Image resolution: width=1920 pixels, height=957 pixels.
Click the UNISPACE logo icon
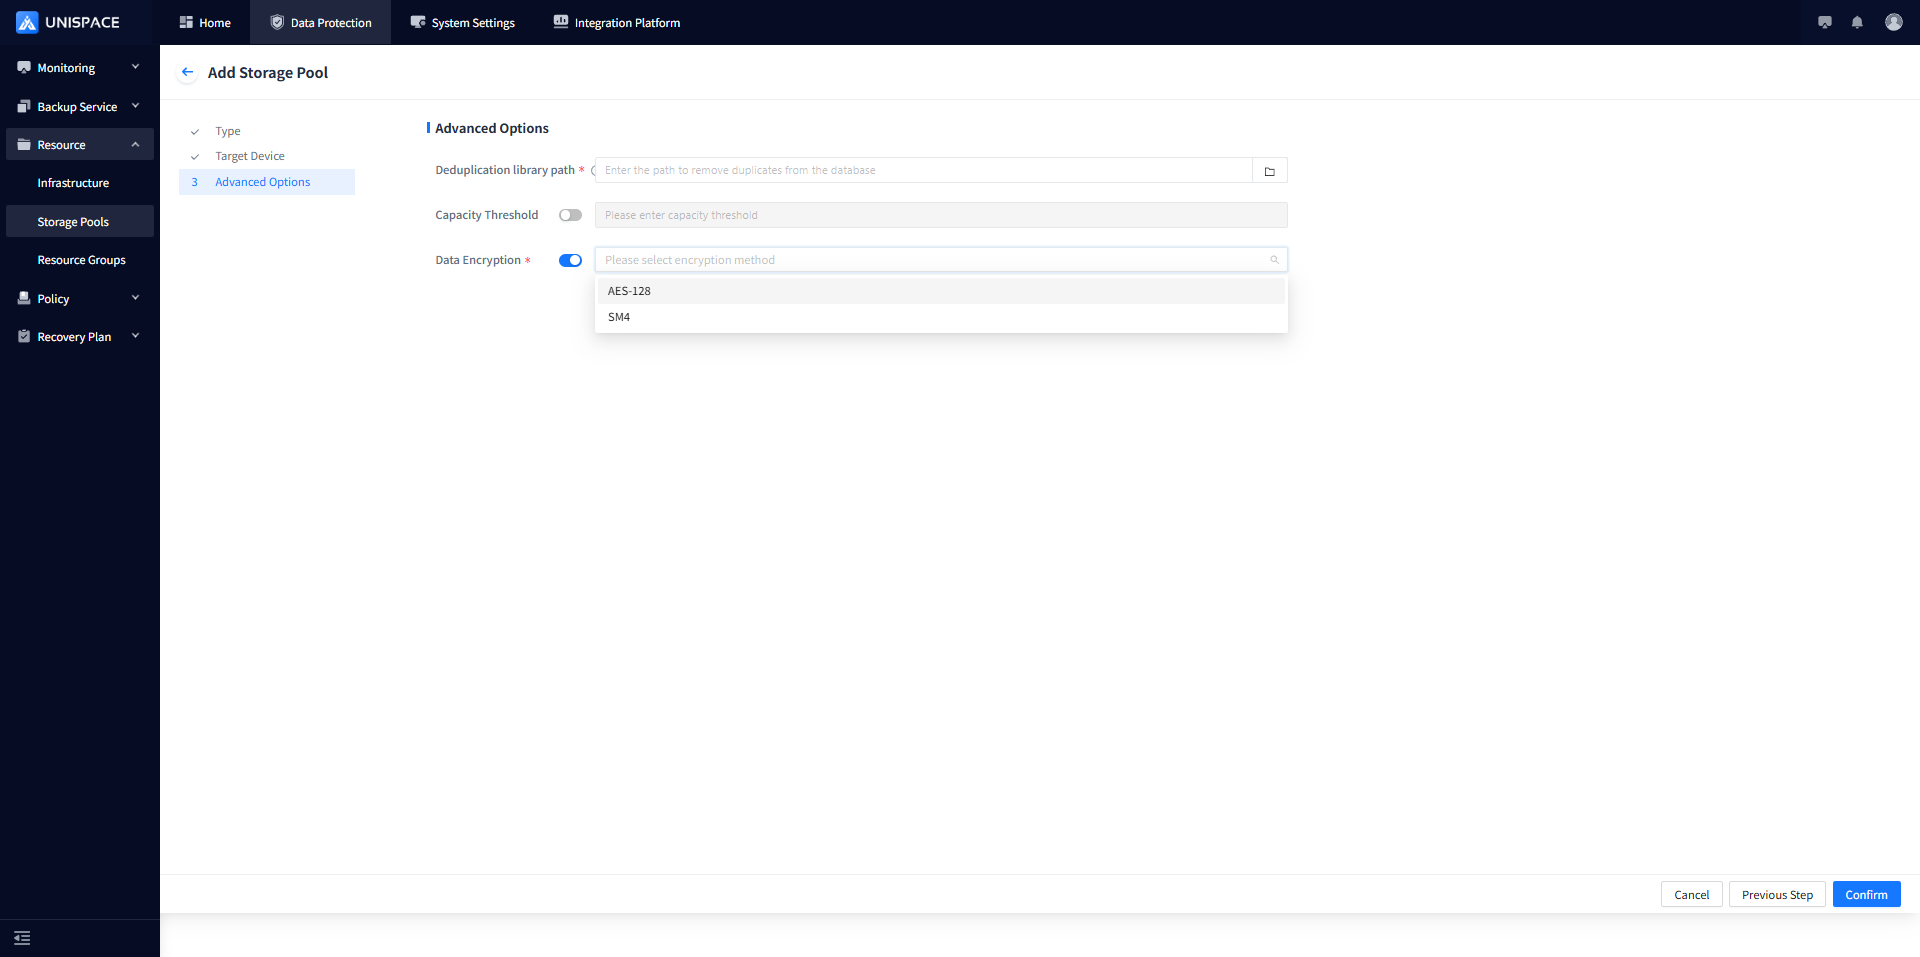[27, 22]
